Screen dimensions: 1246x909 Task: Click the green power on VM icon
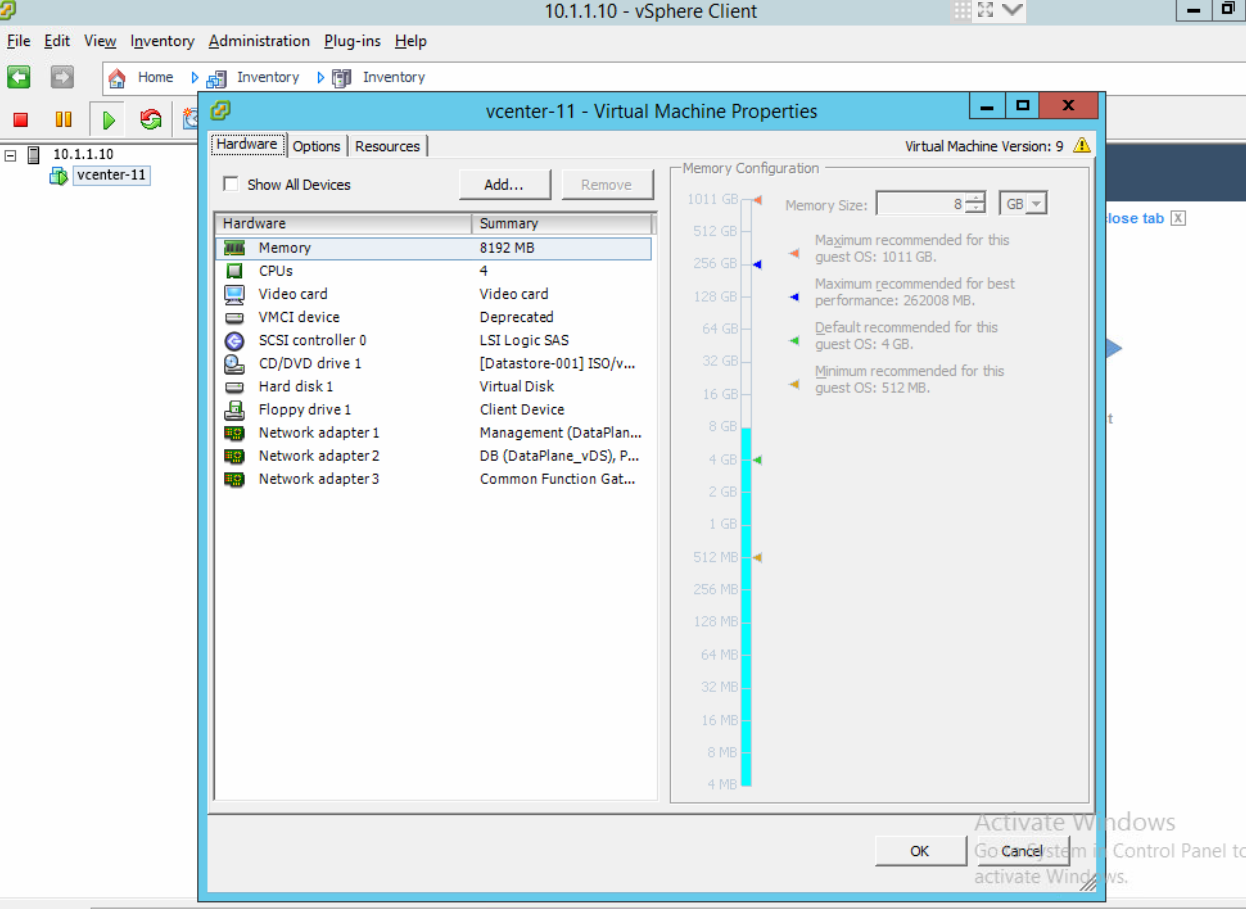[x=109, y=120]
